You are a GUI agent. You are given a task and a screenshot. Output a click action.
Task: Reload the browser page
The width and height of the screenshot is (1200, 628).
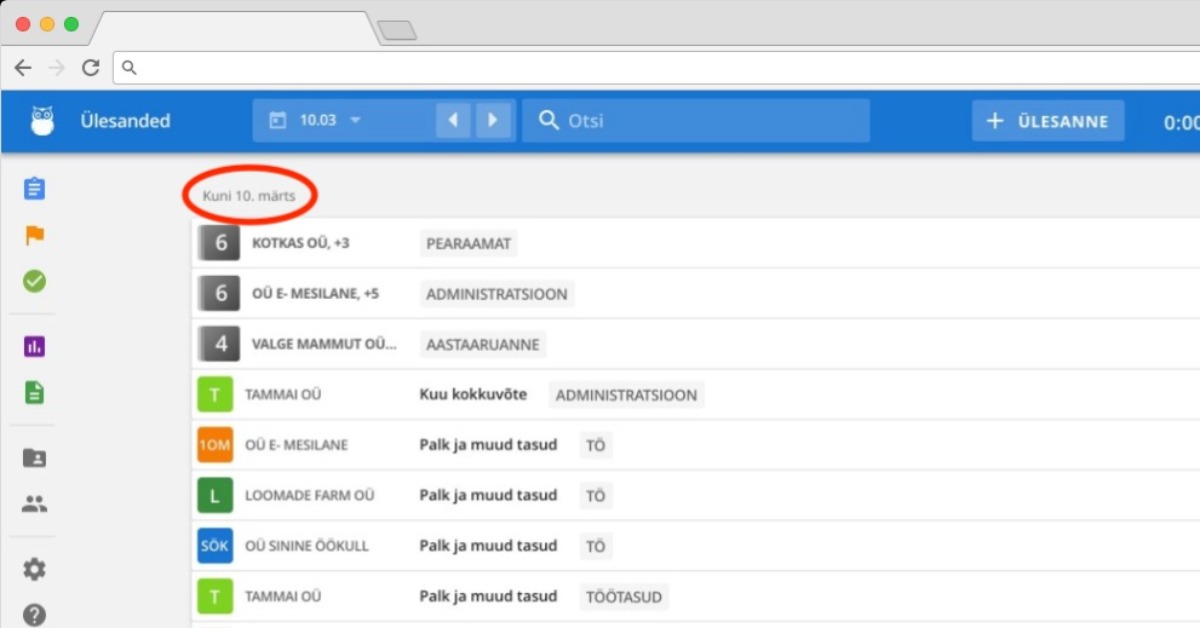[91, 68]
